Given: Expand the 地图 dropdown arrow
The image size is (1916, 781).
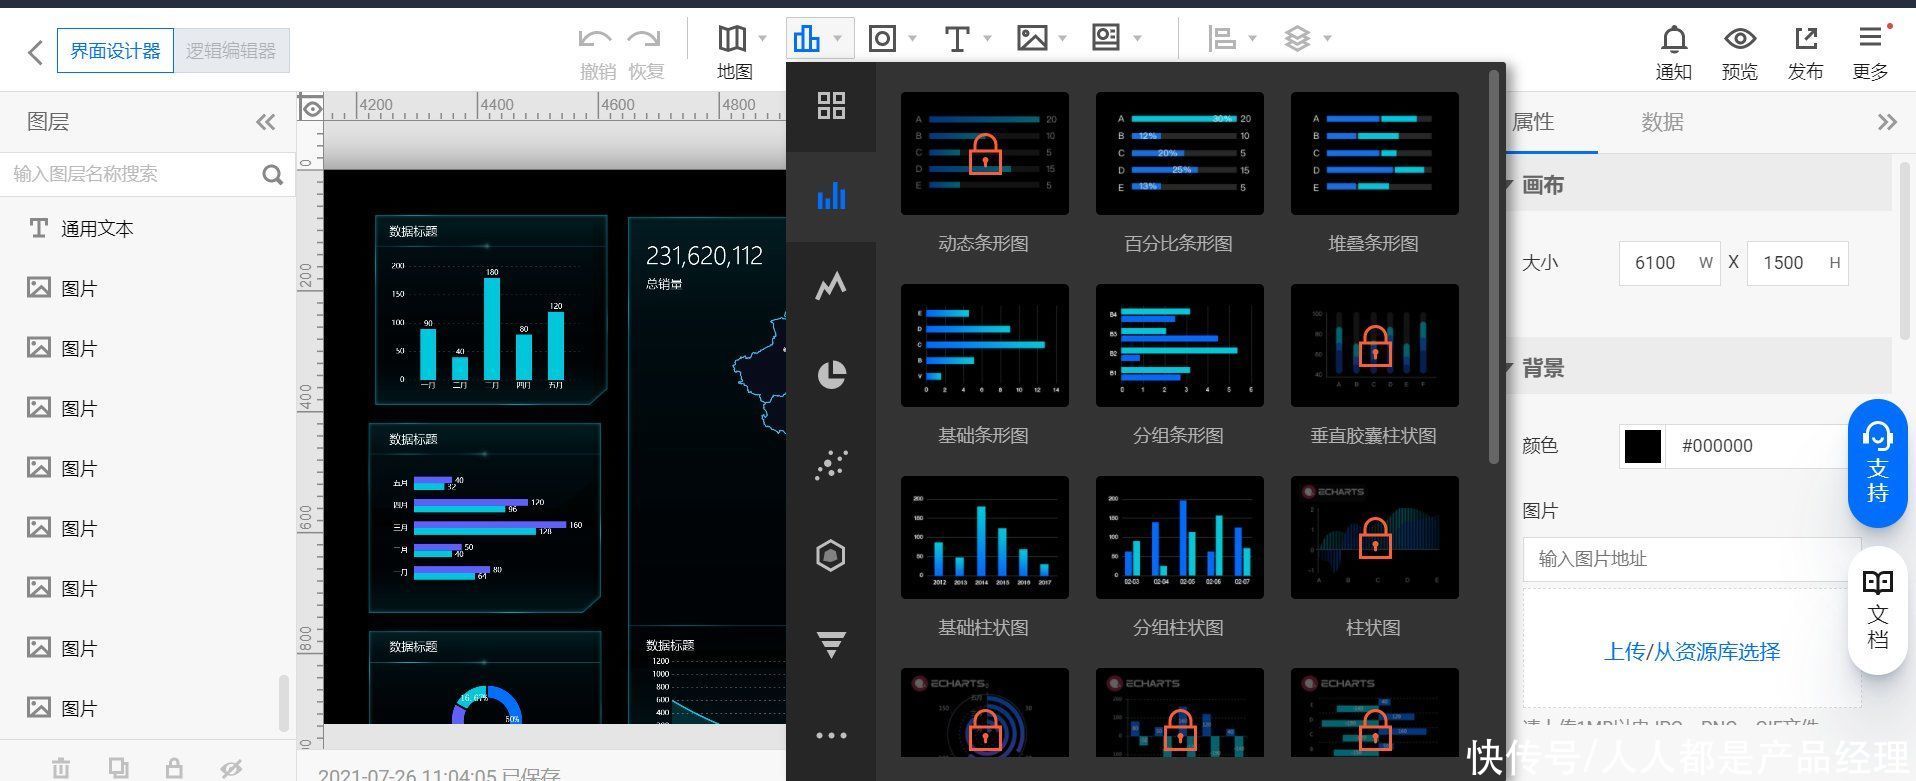Looking at the screenshot, I should (x=763, y=39).
